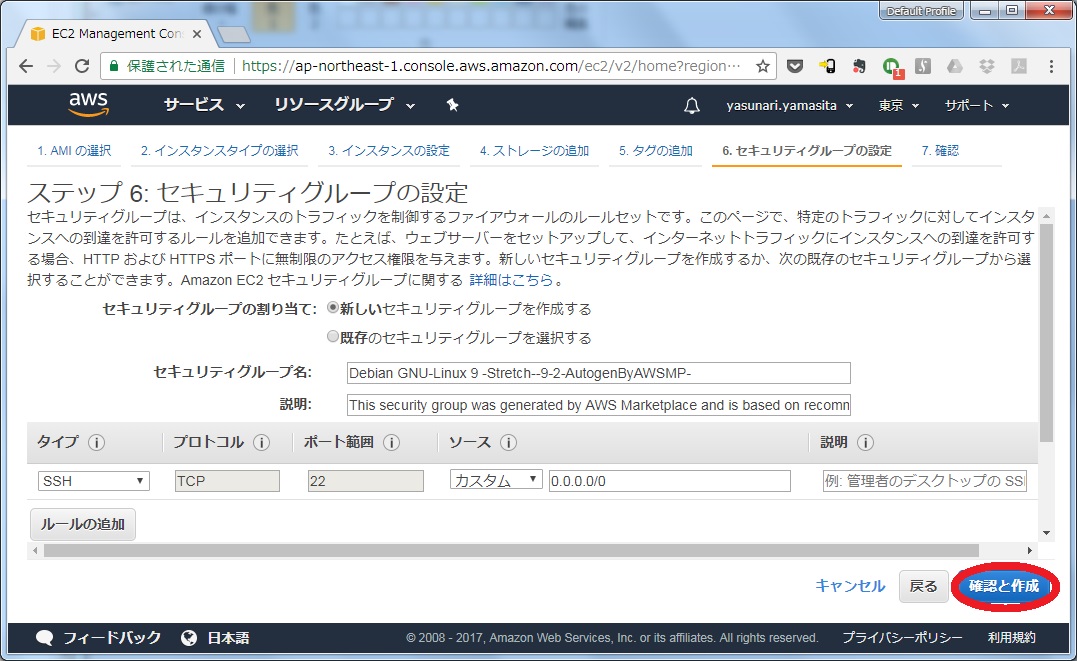Open a new browser tab
This screenshot has width=1077, height=661.
pyautogui.click(x=234, y=34)
